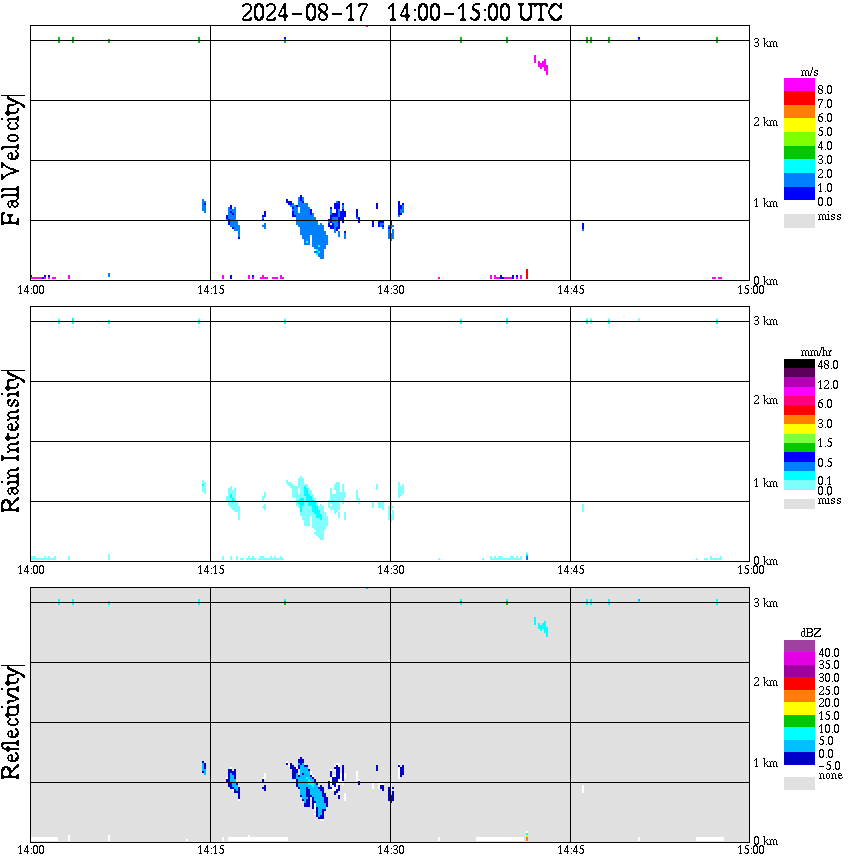
Task: Click the '2 km' label of Rain Intensity panel
Action: [x=766, y=400]
